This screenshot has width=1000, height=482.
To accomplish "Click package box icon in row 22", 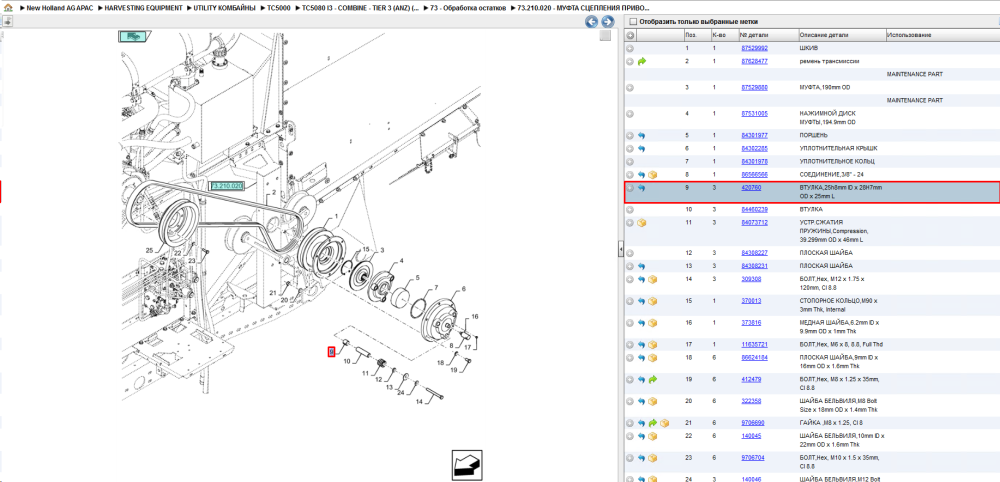I will pyautogui.click(x=652, y=436).
